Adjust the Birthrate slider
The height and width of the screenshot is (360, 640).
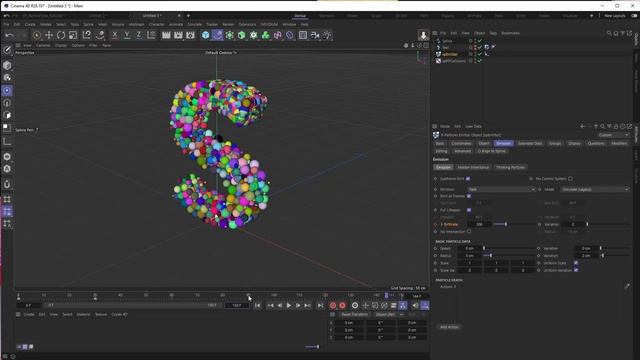513,224
